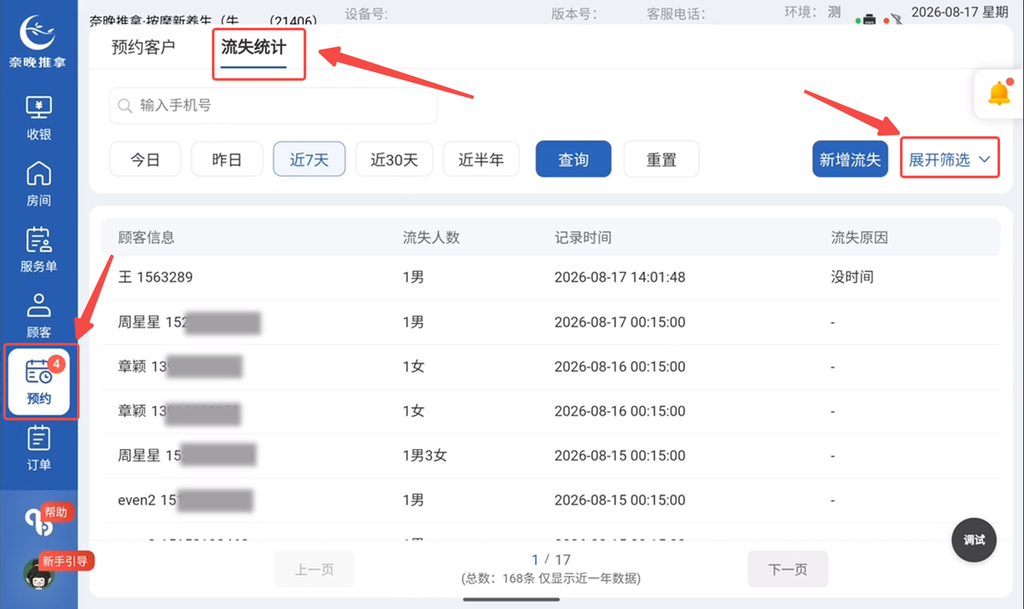Select the 流失统计 tab
1024x609 pixels.
pyautogui.click(x=253, y=47)
